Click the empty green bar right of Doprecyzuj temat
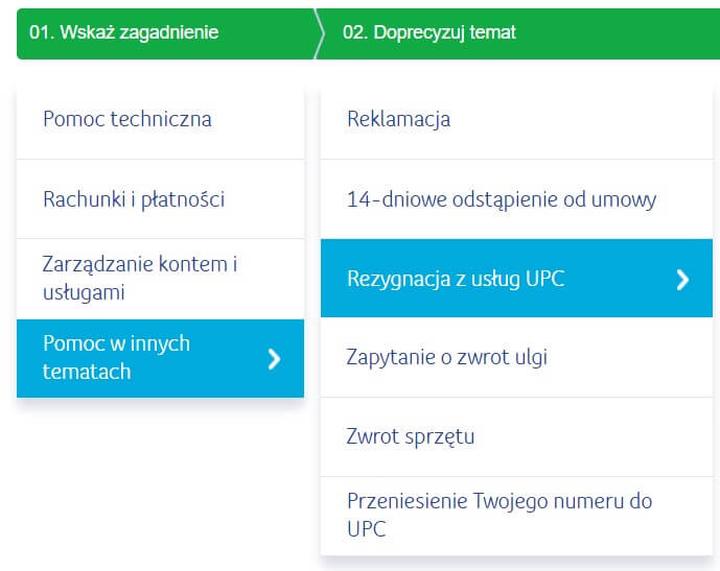Image resolution: width=720 pixels, height=571 pixels. tap(620, 33)
